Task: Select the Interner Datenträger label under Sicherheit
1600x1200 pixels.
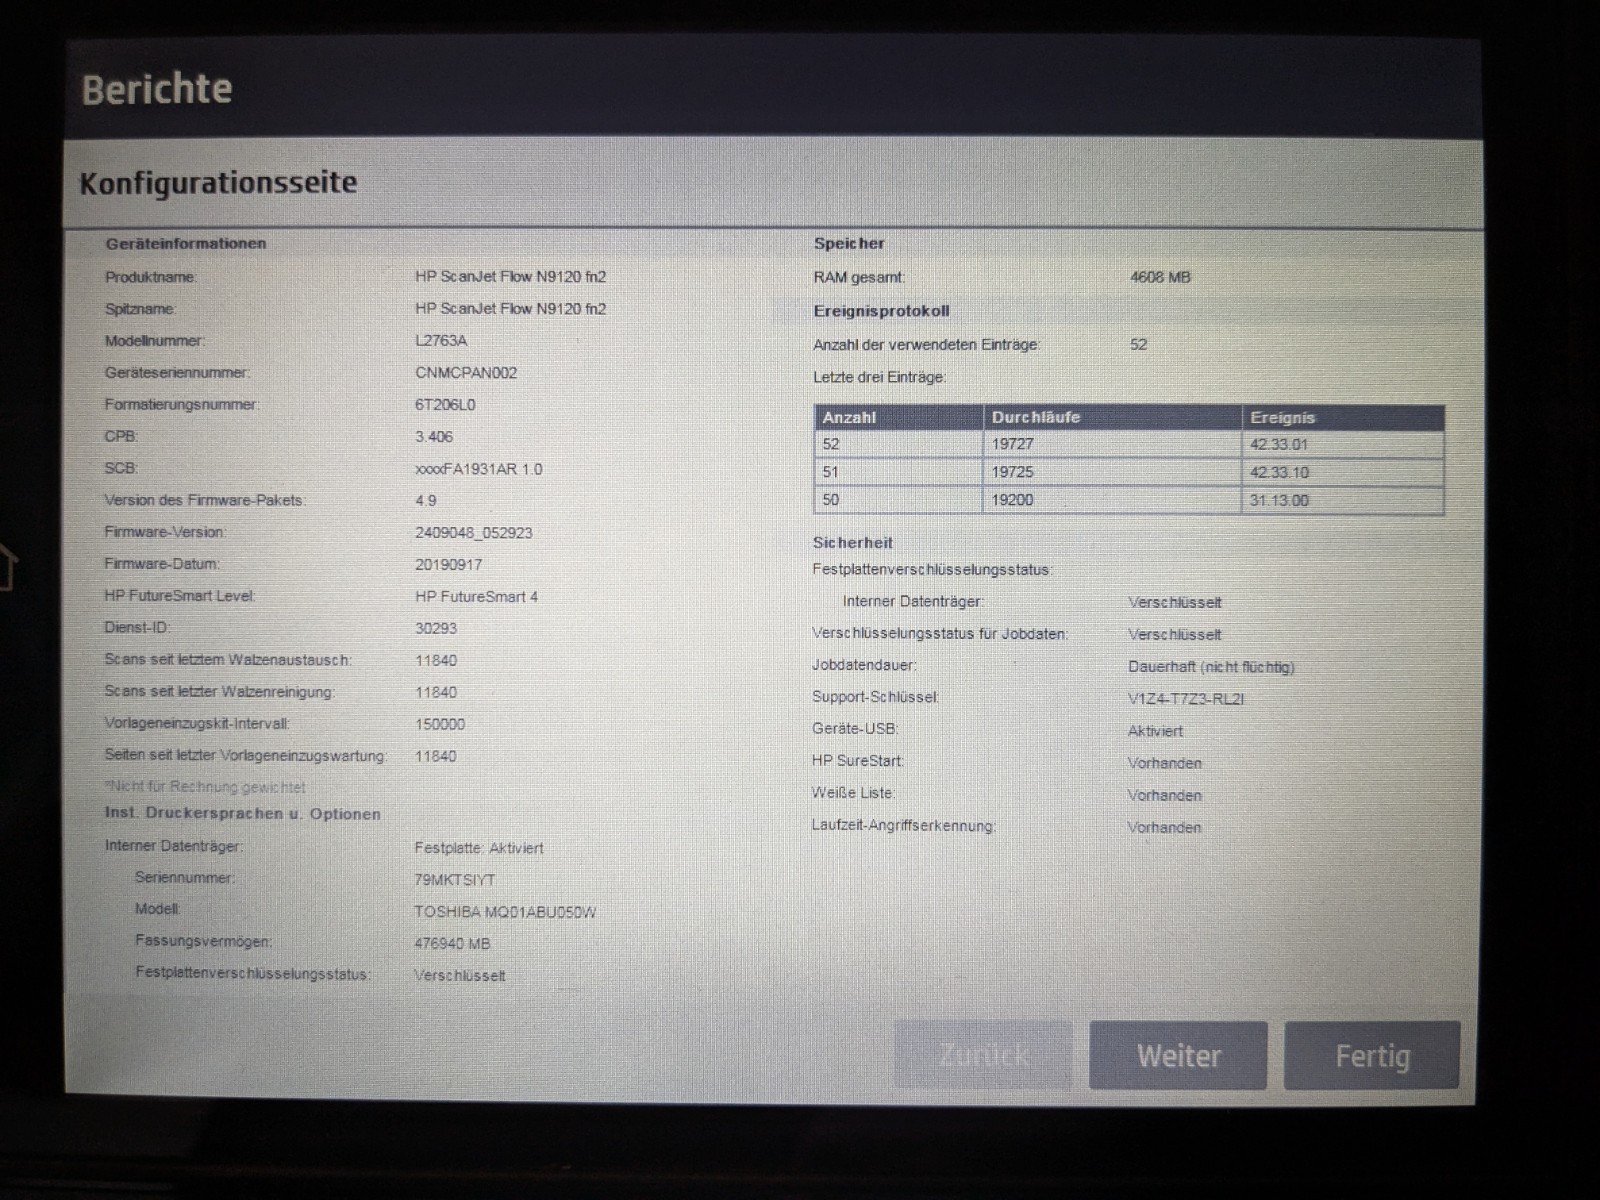Action: [913, 602]
